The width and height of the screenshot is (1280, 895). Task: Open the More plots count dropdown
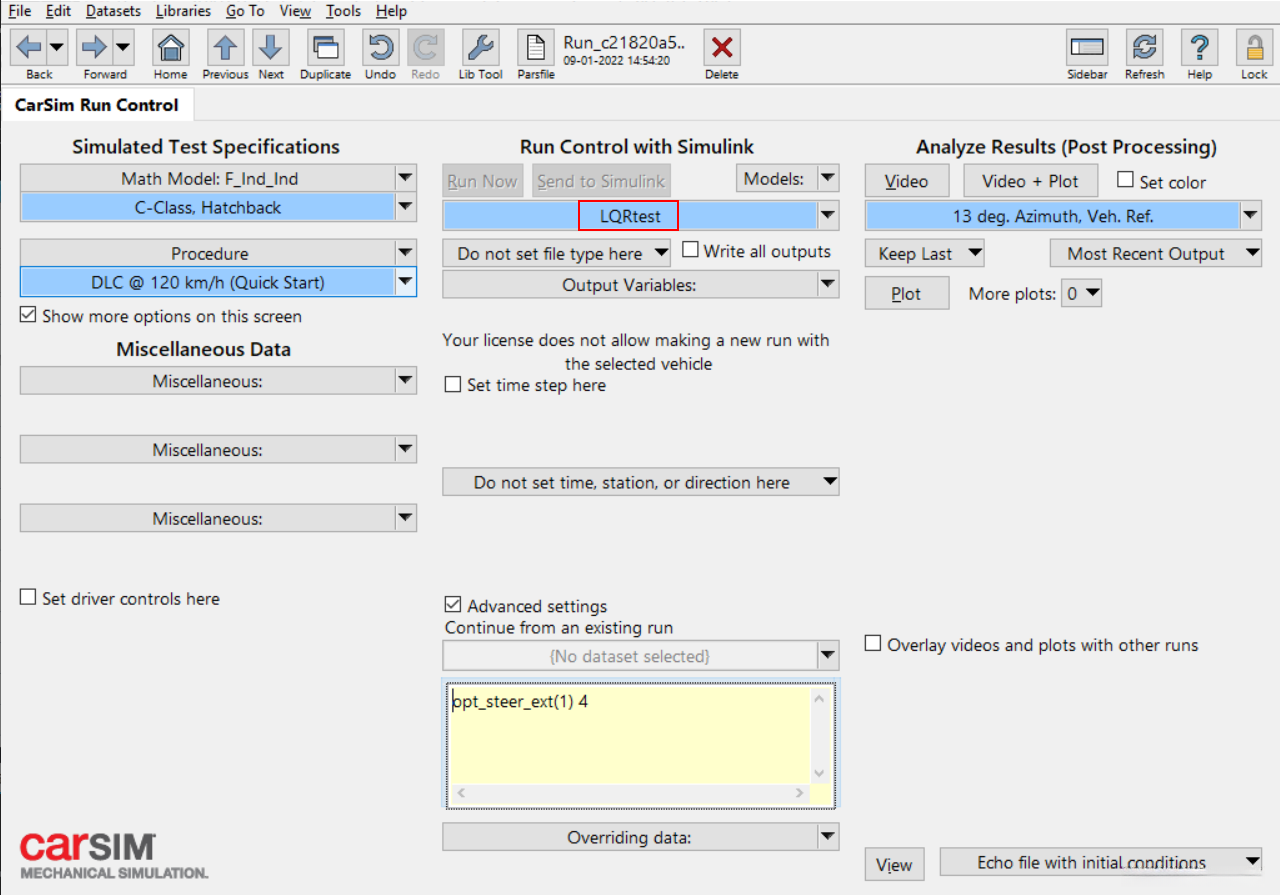pyautogui.click(x=1081, y=294)
